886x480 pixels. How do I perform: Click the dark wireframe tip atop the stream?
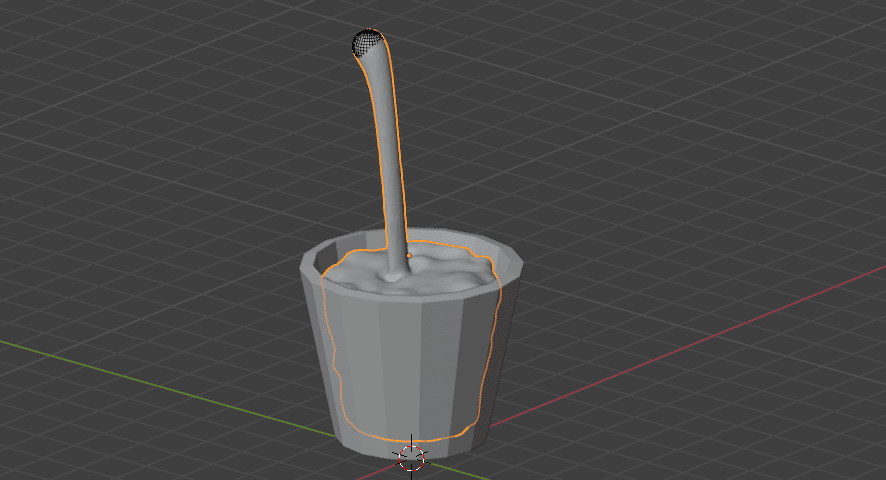click(x=366, y=42)
